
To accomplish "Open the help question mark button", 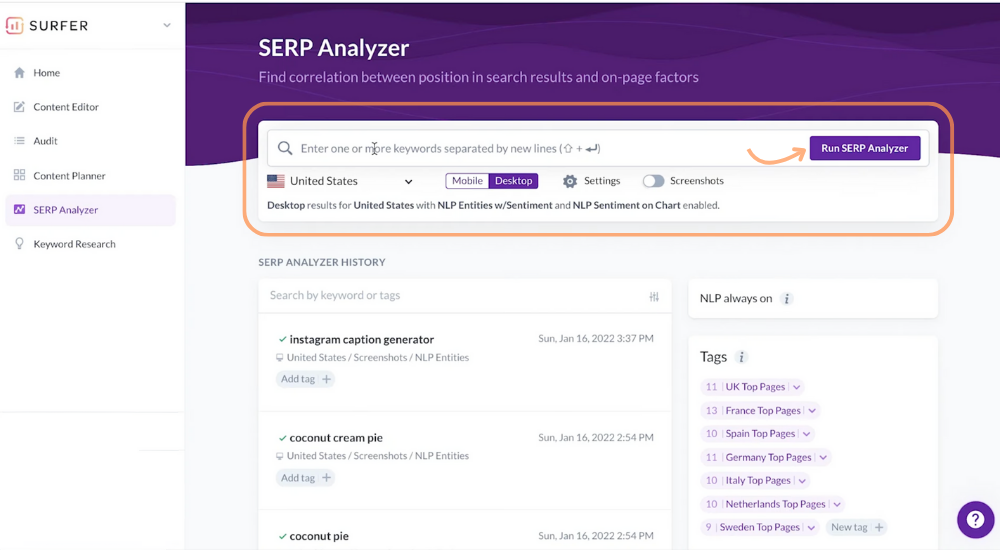I will click(975, 519).
